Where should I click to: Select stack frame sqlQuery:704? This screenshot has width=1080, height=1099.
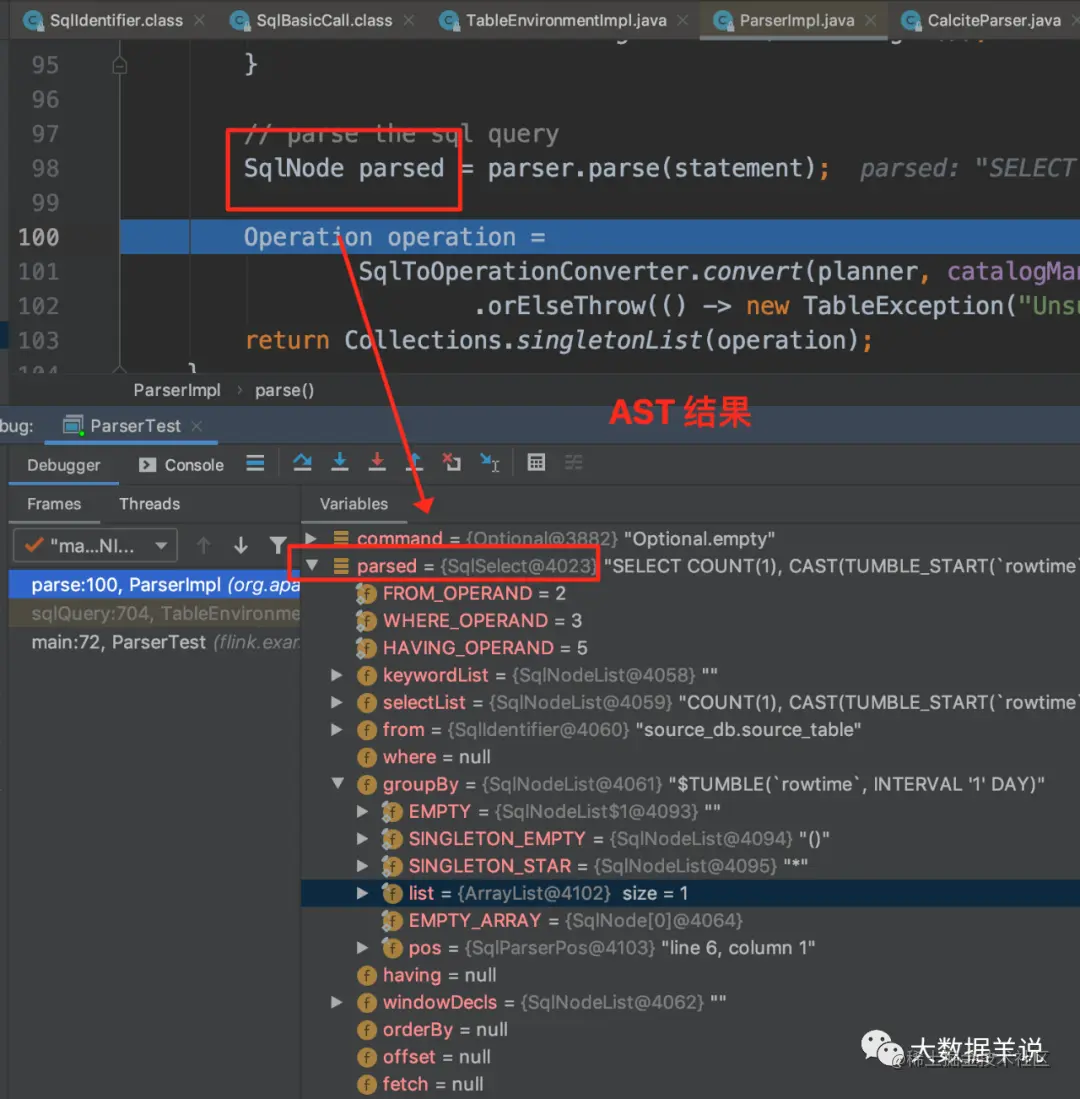[155, 613]
